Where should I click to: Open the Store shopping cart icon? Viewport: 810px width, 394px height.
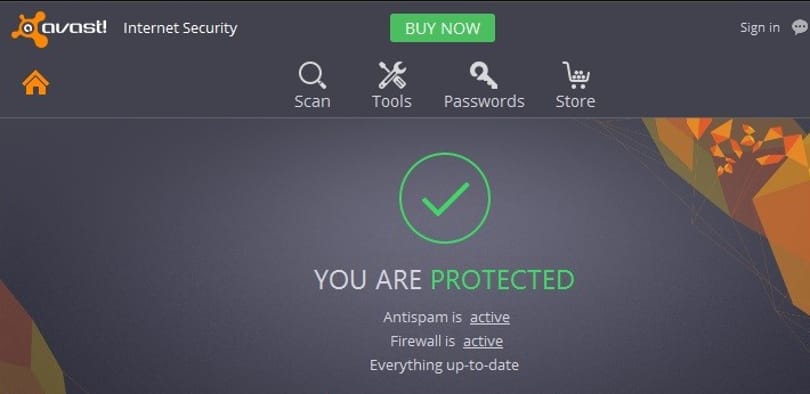(x=575, y=75)
